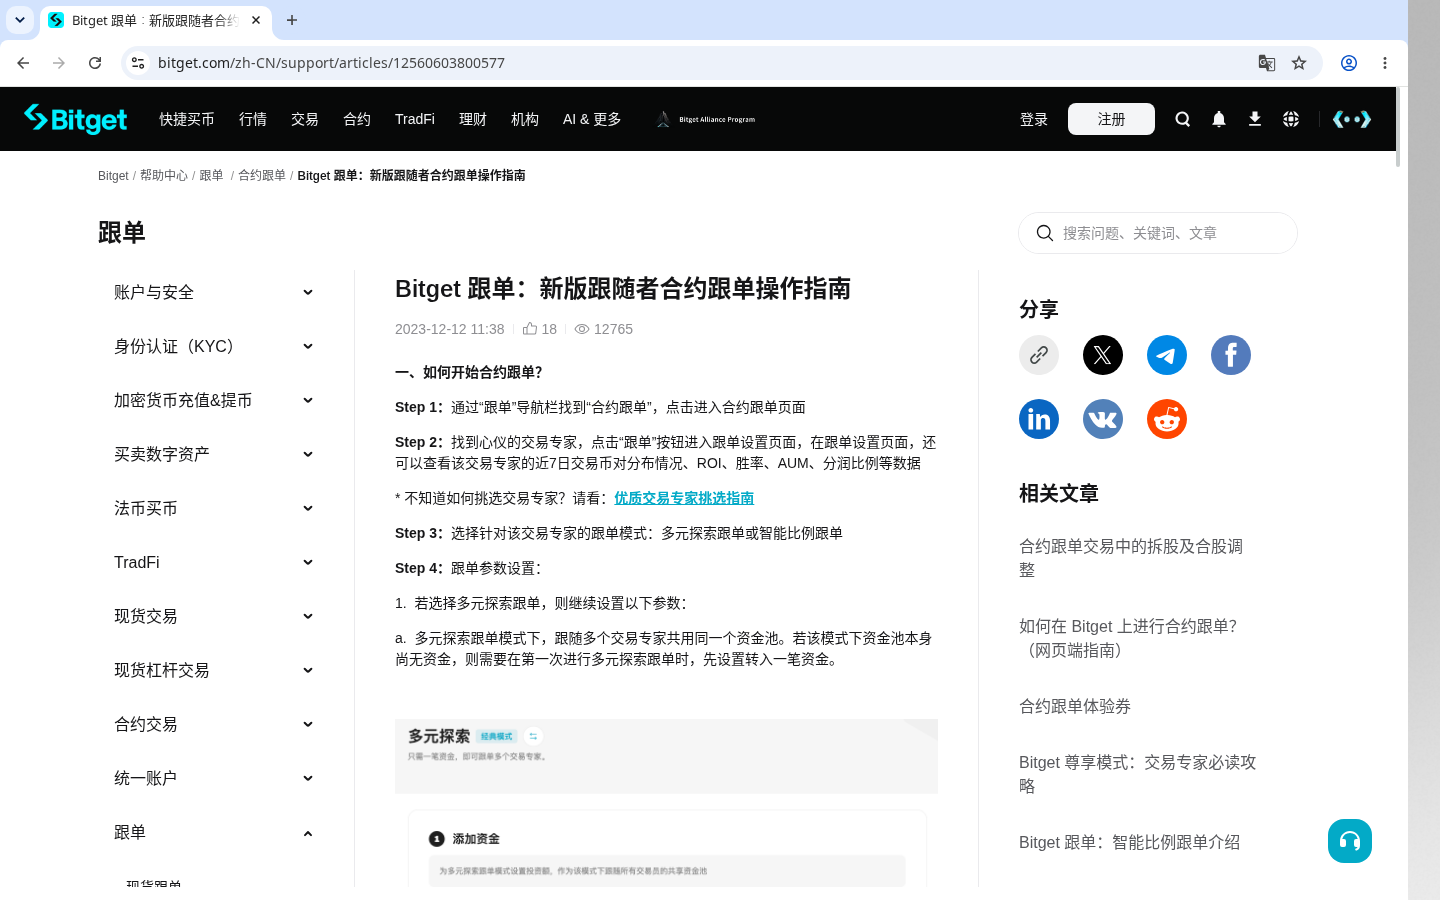1440x900 pixels.
Task: Expand the 账户与安全 category
Action: 214,292
